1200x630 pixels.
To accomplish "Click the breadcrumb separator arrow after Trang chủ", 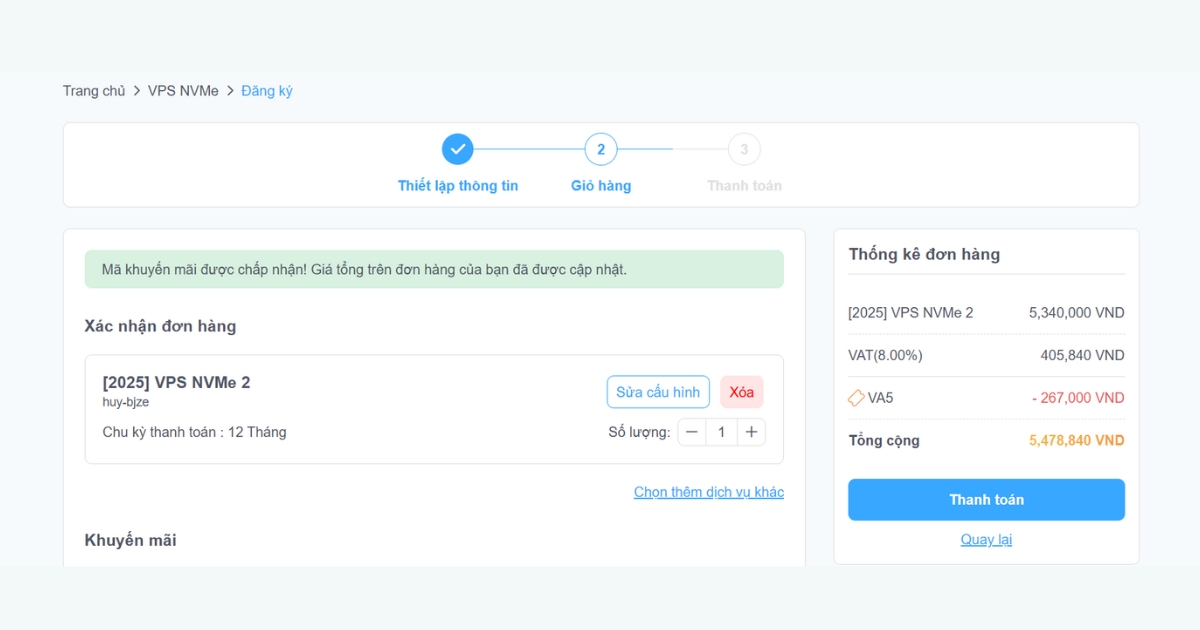I will click(135, 90).
